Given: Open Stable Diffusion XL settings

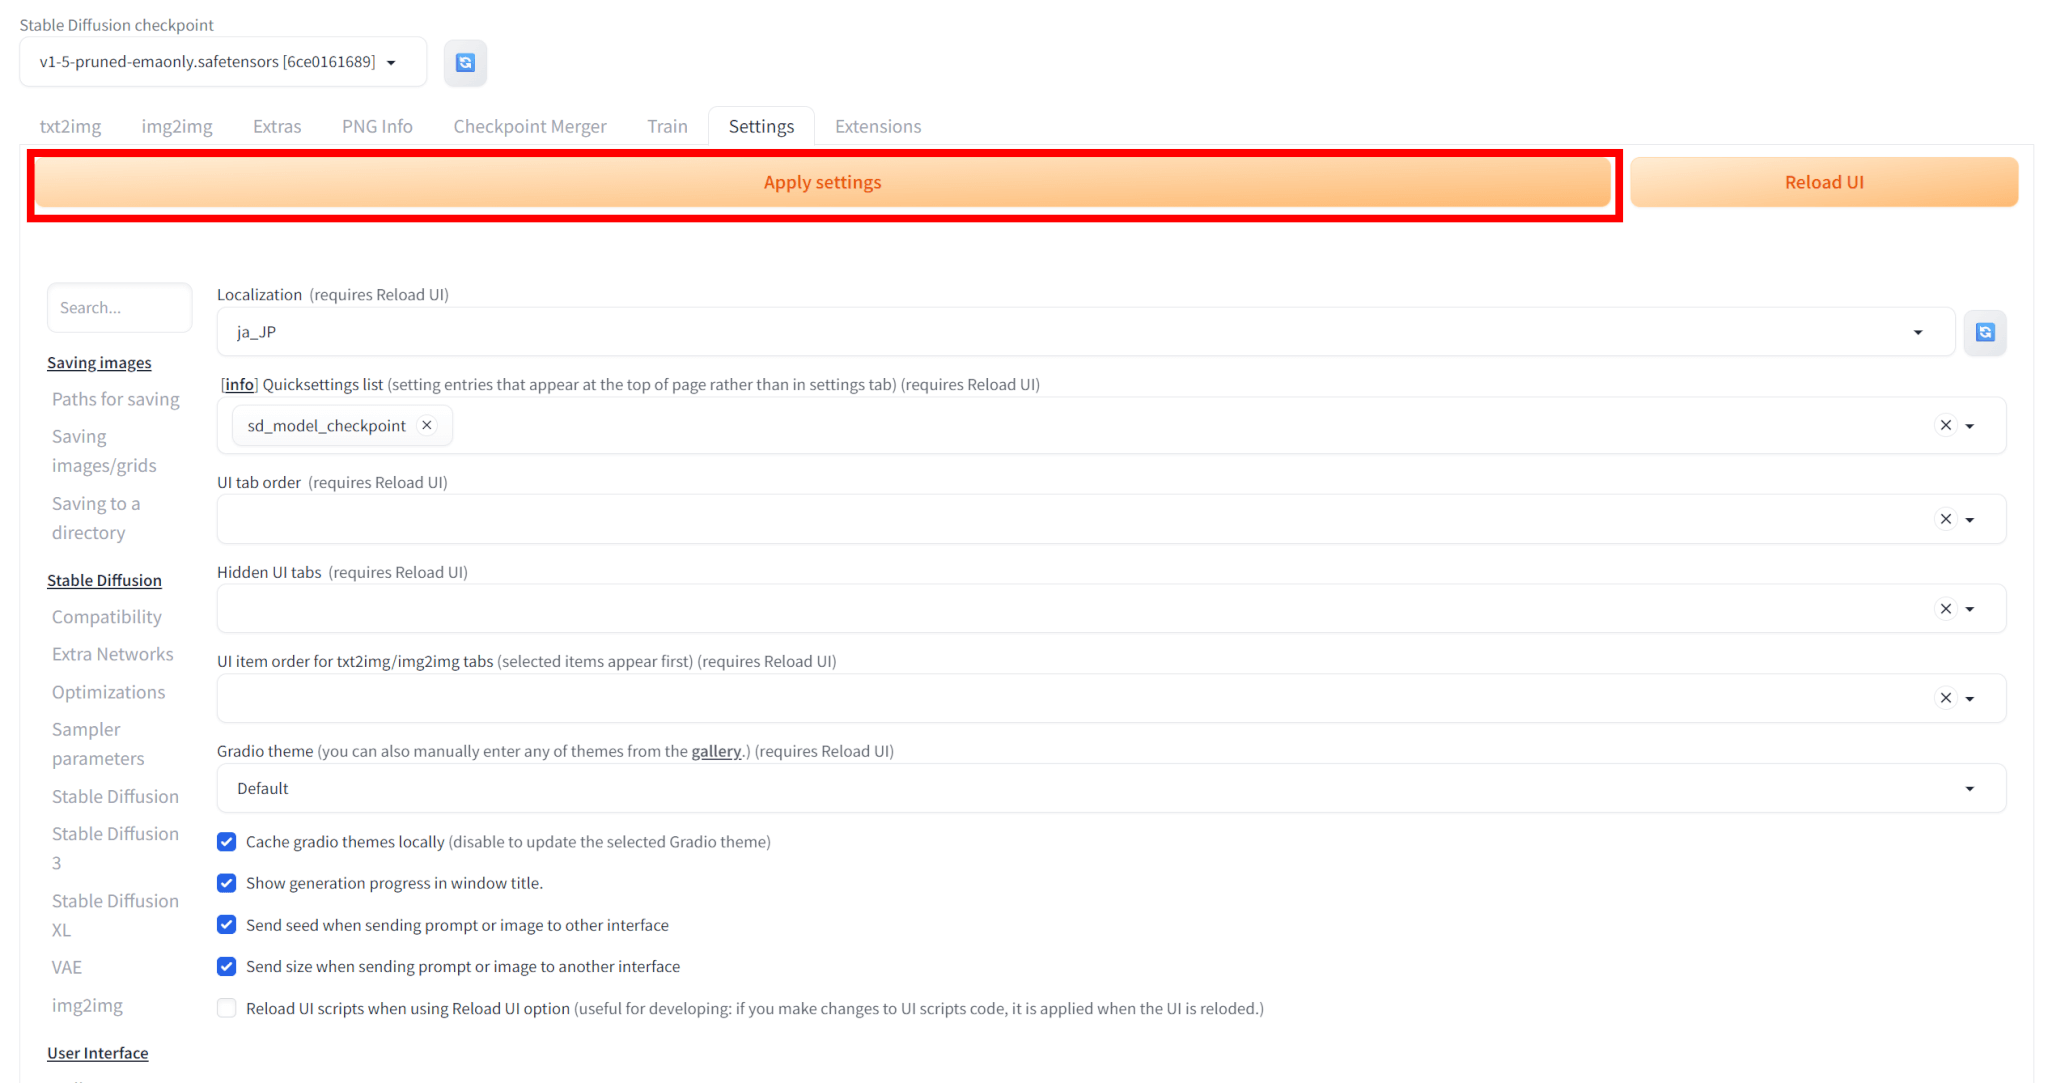Looking at the screenshot, I should click(115, 915).
